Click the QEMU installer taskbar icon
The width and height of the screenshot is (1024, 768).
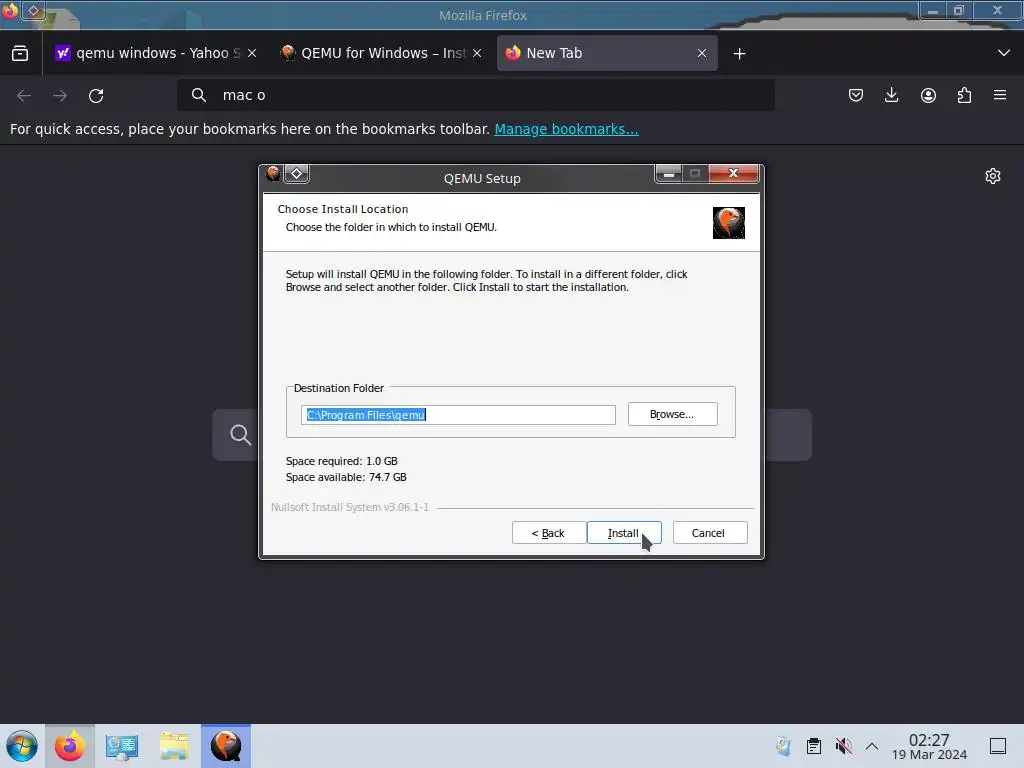pyautogui.click(x=226, y=746)
